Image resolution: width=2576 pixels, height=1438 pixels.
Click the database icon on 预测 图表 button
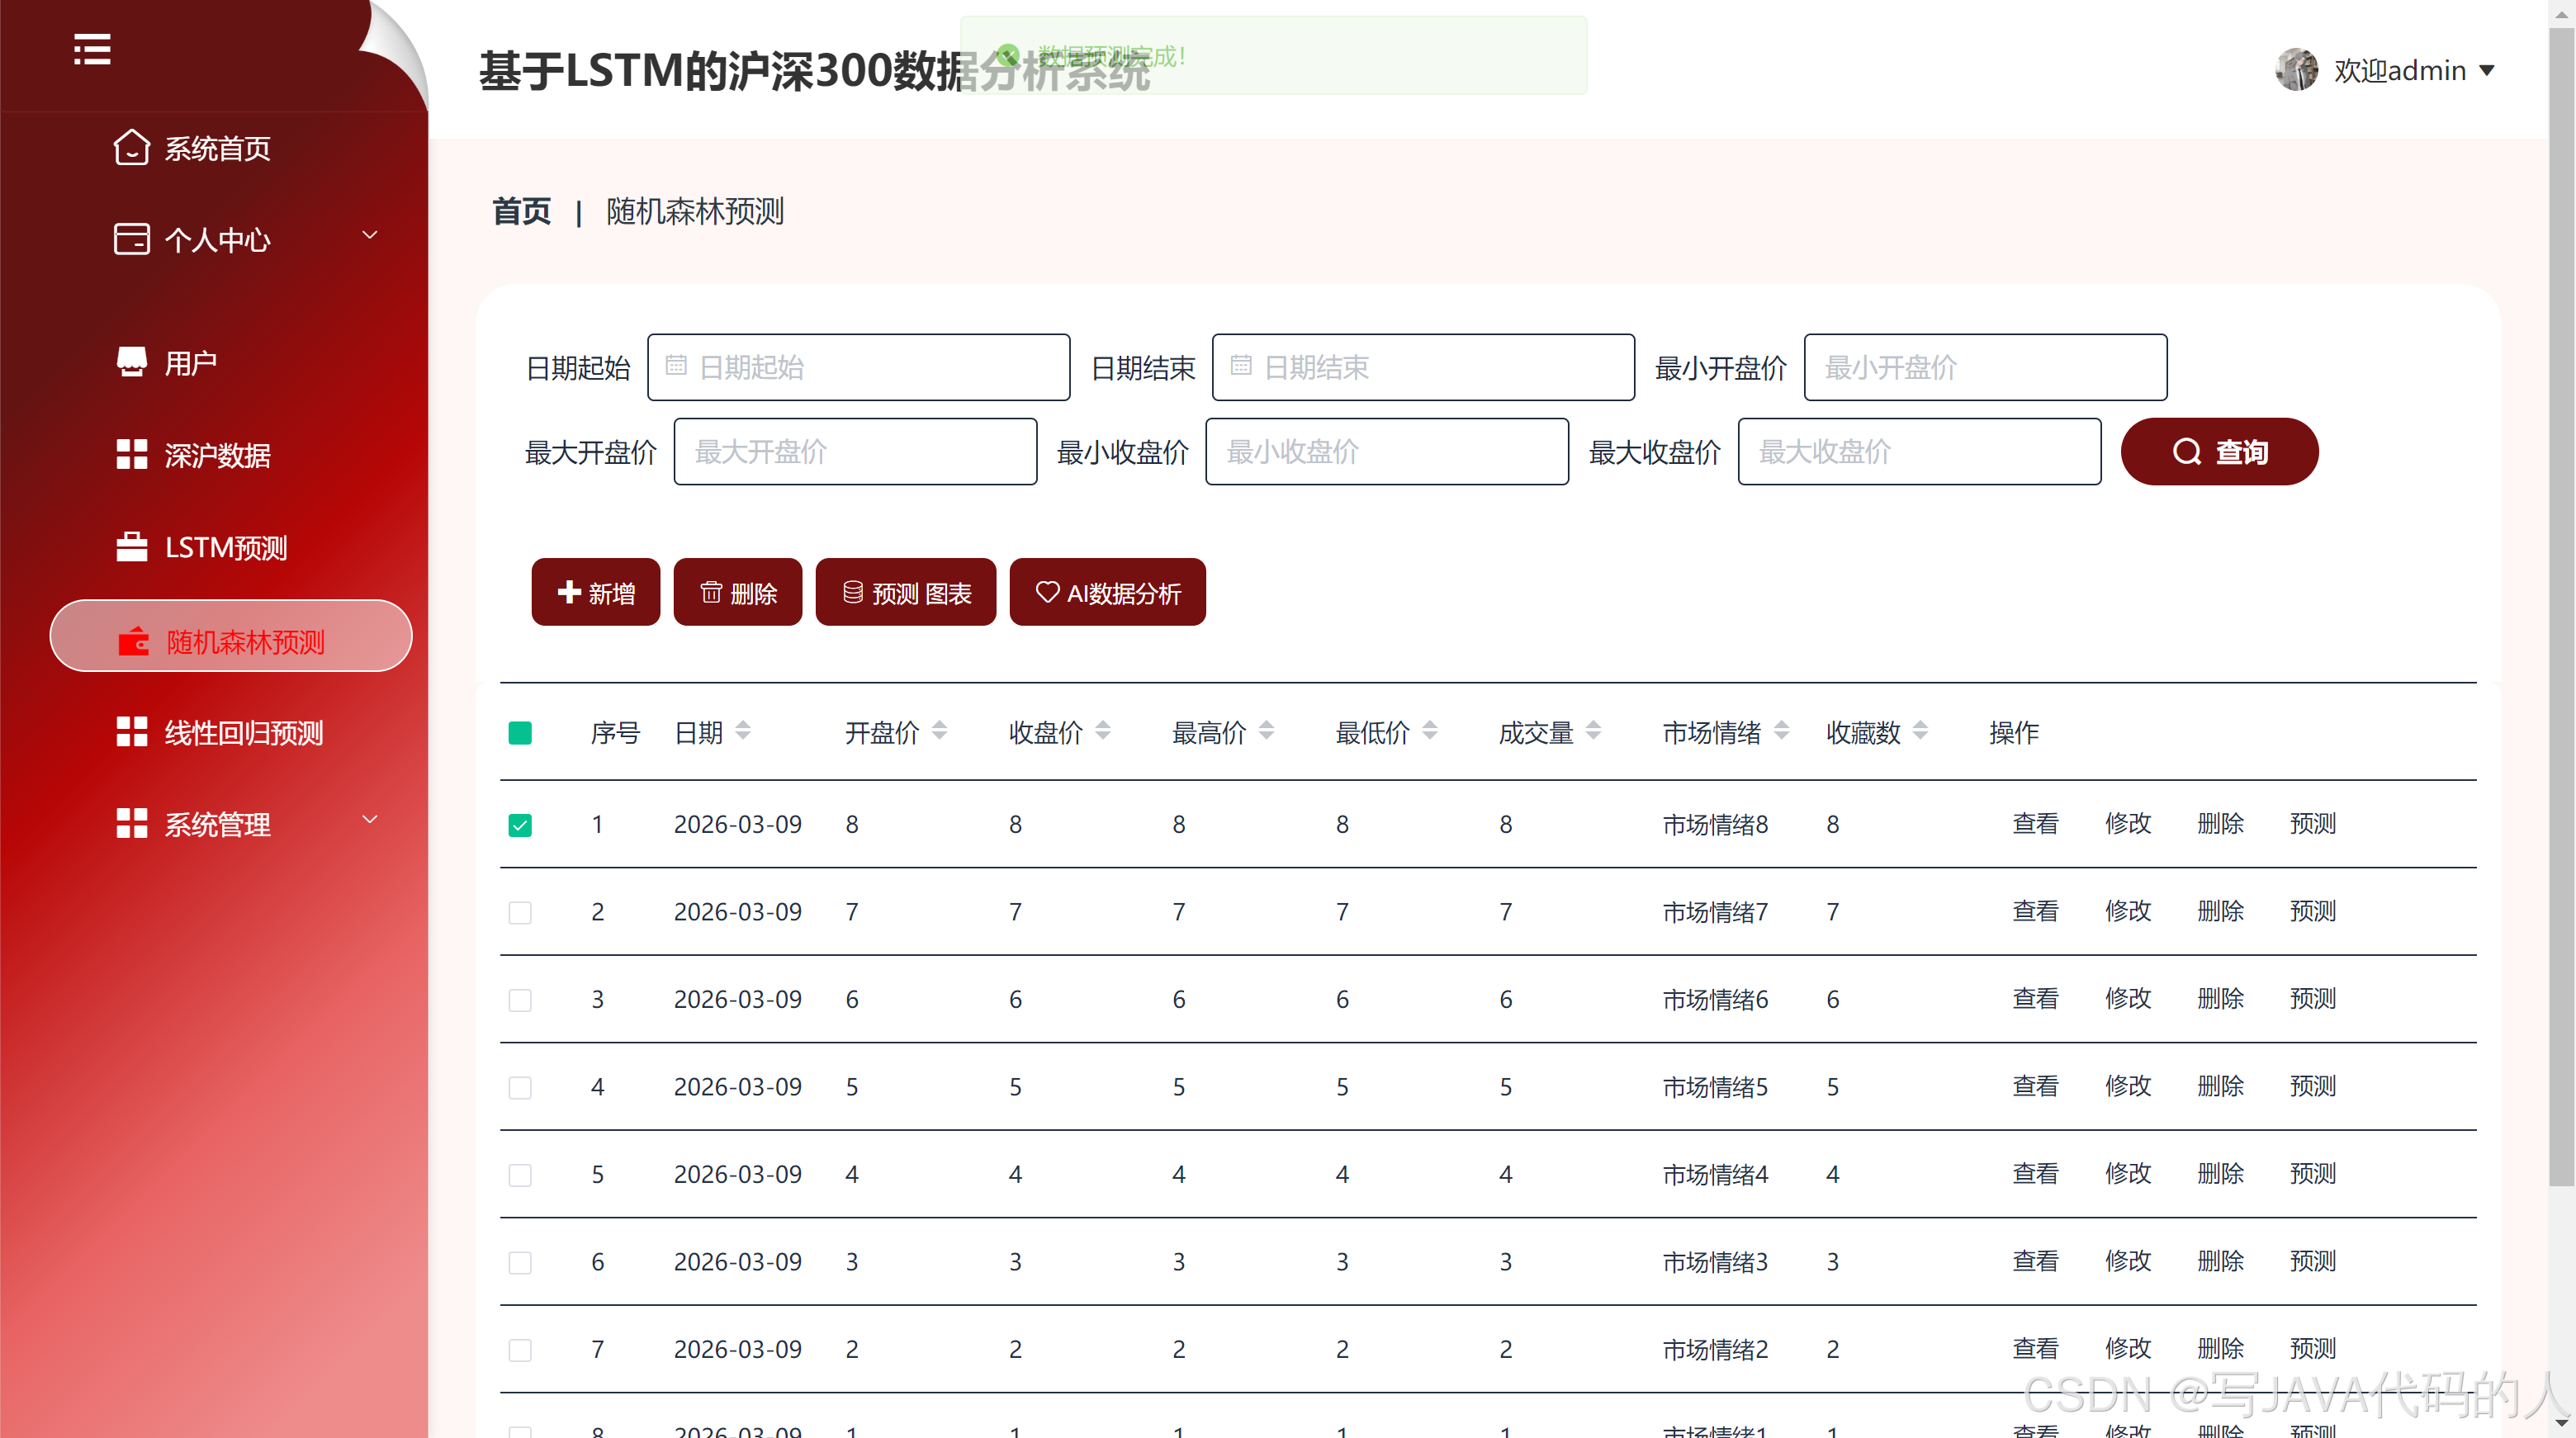click(x=853, y=591)
